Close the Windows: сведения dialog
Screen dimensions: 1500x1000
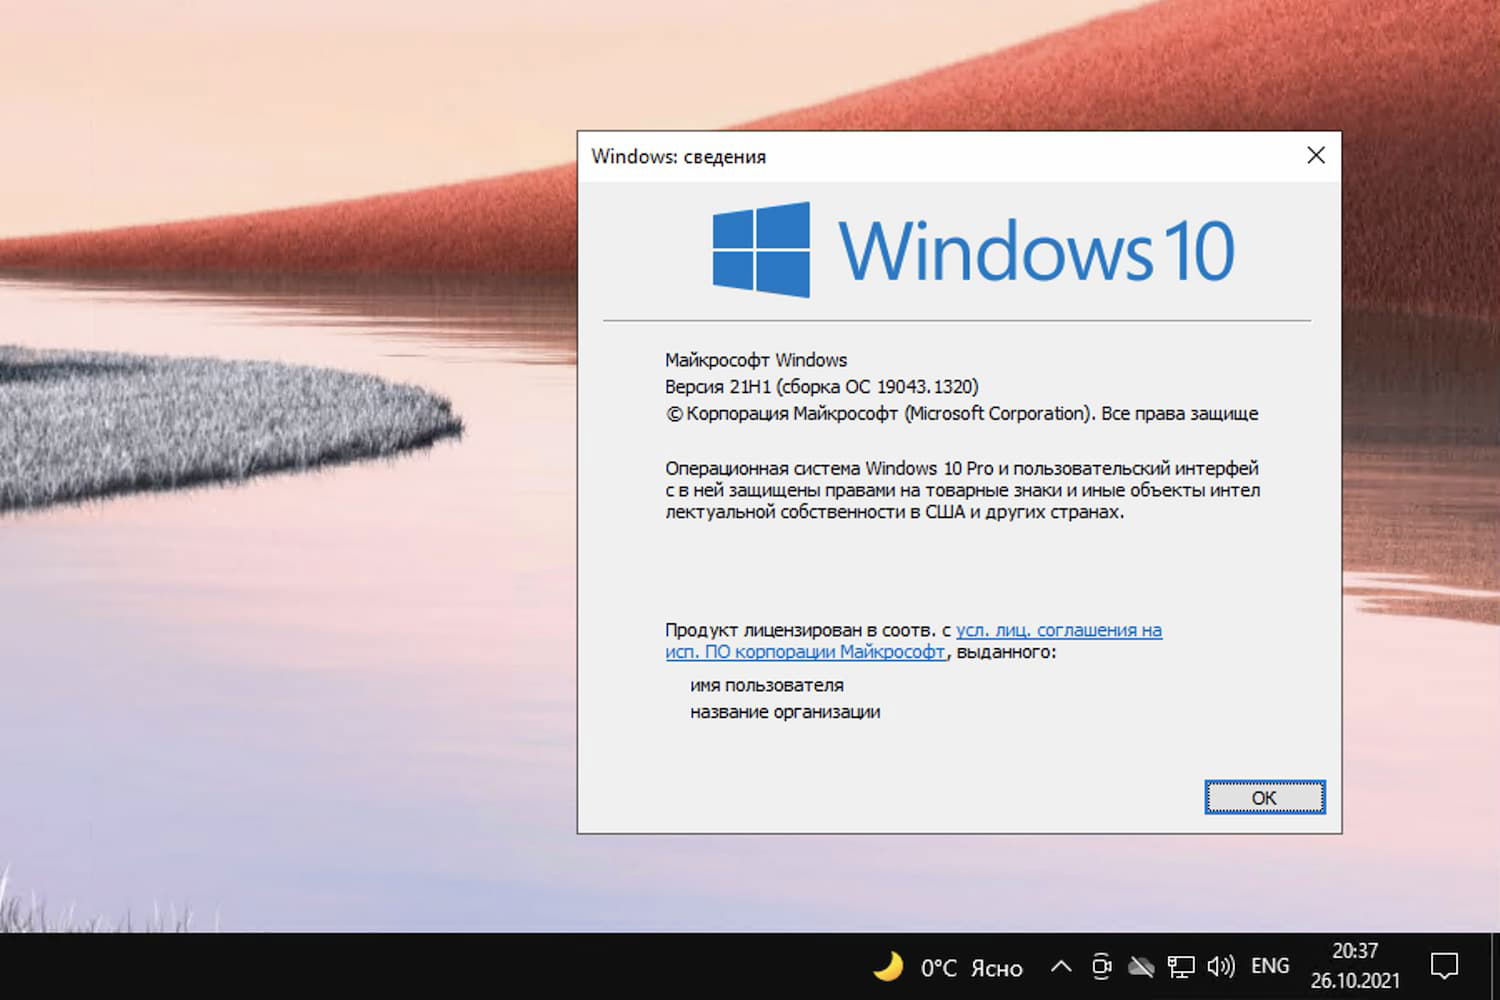[x=1316, y=156]
